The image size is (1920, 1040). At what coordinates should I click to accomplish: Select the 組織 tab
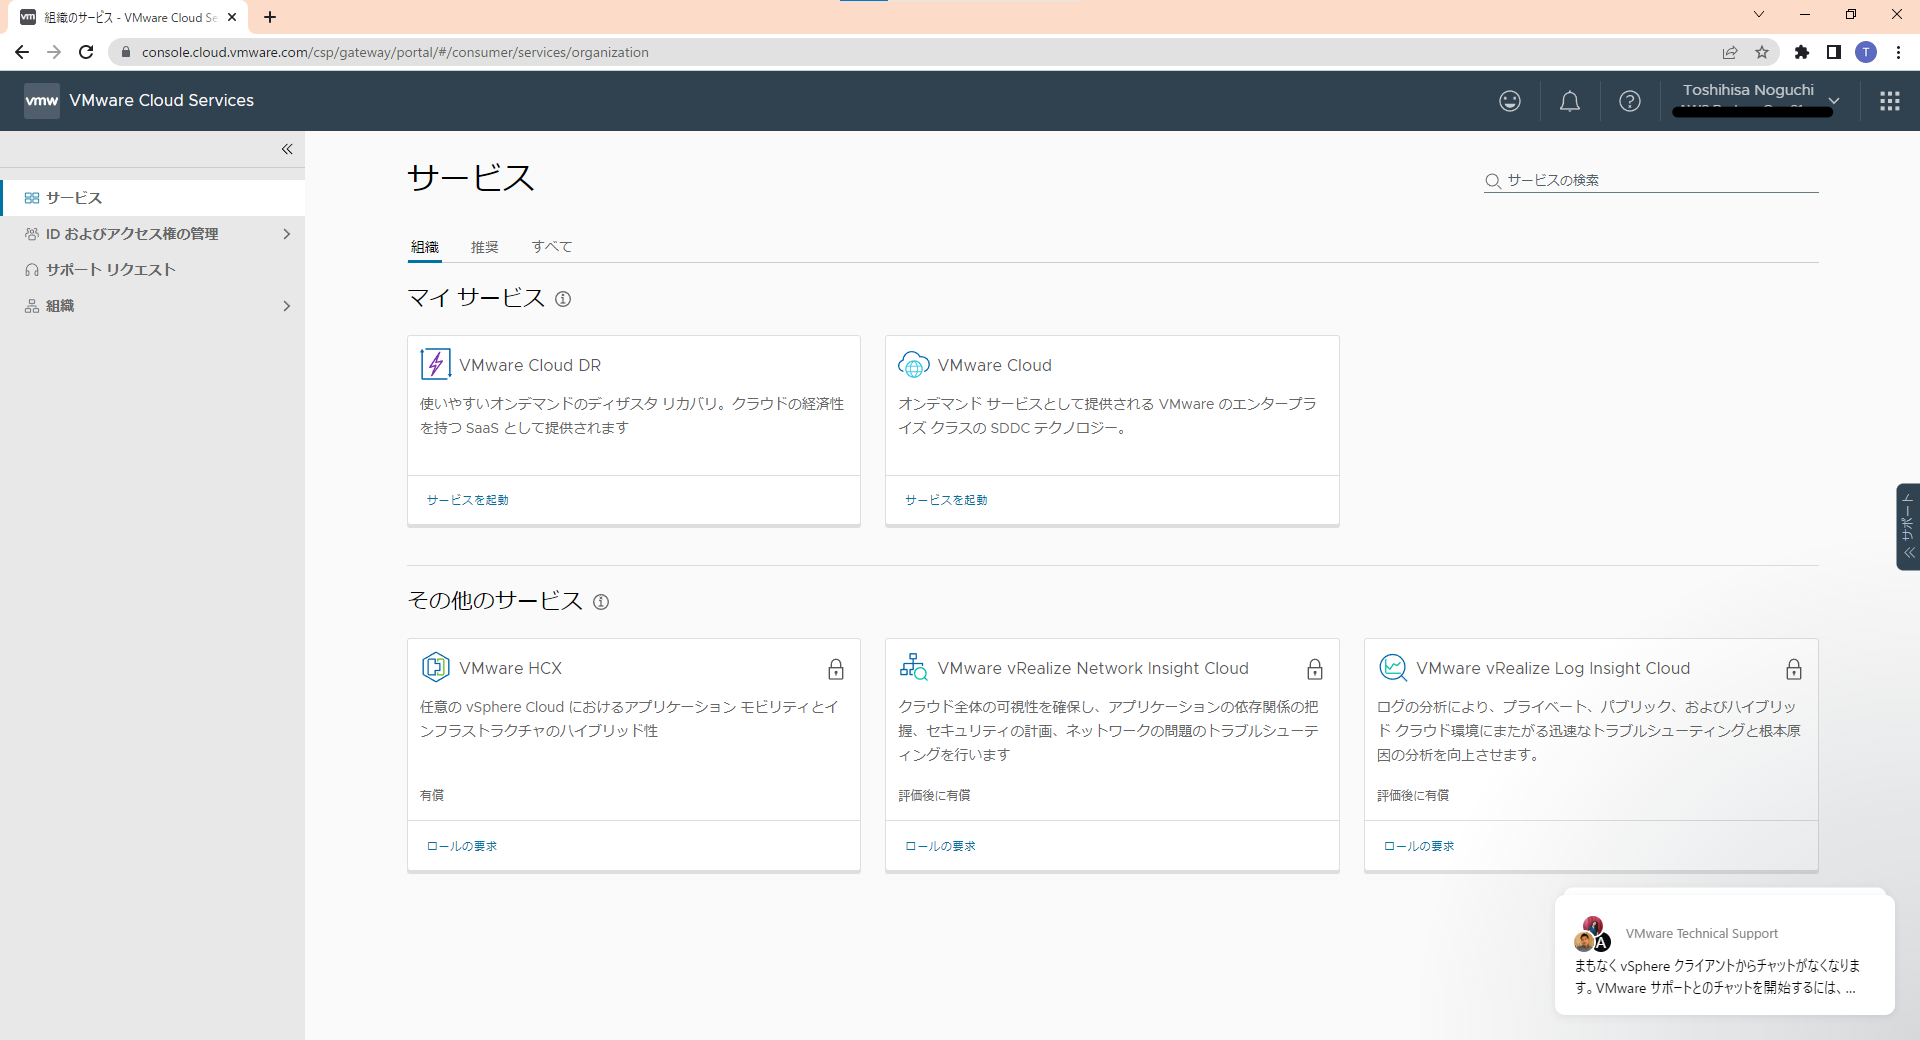(x=425, y=247)
